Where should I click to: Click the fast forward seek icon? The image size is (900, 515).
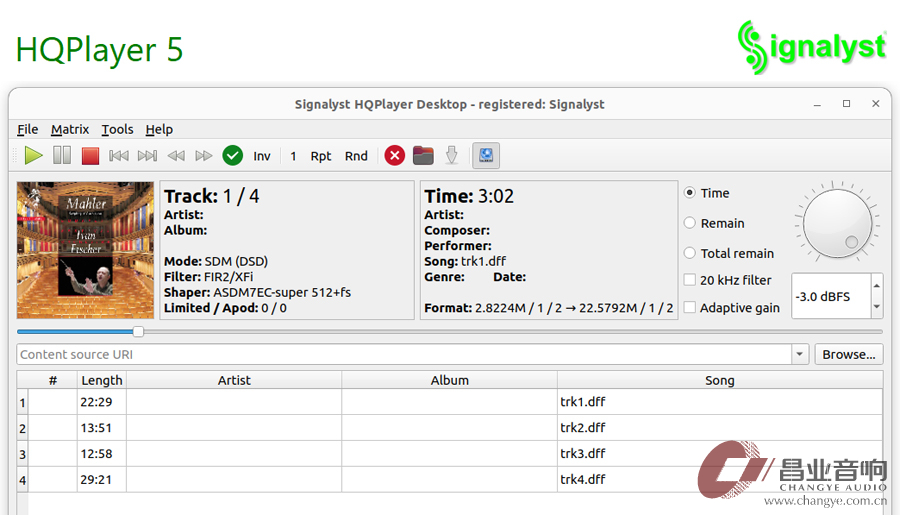204,156
